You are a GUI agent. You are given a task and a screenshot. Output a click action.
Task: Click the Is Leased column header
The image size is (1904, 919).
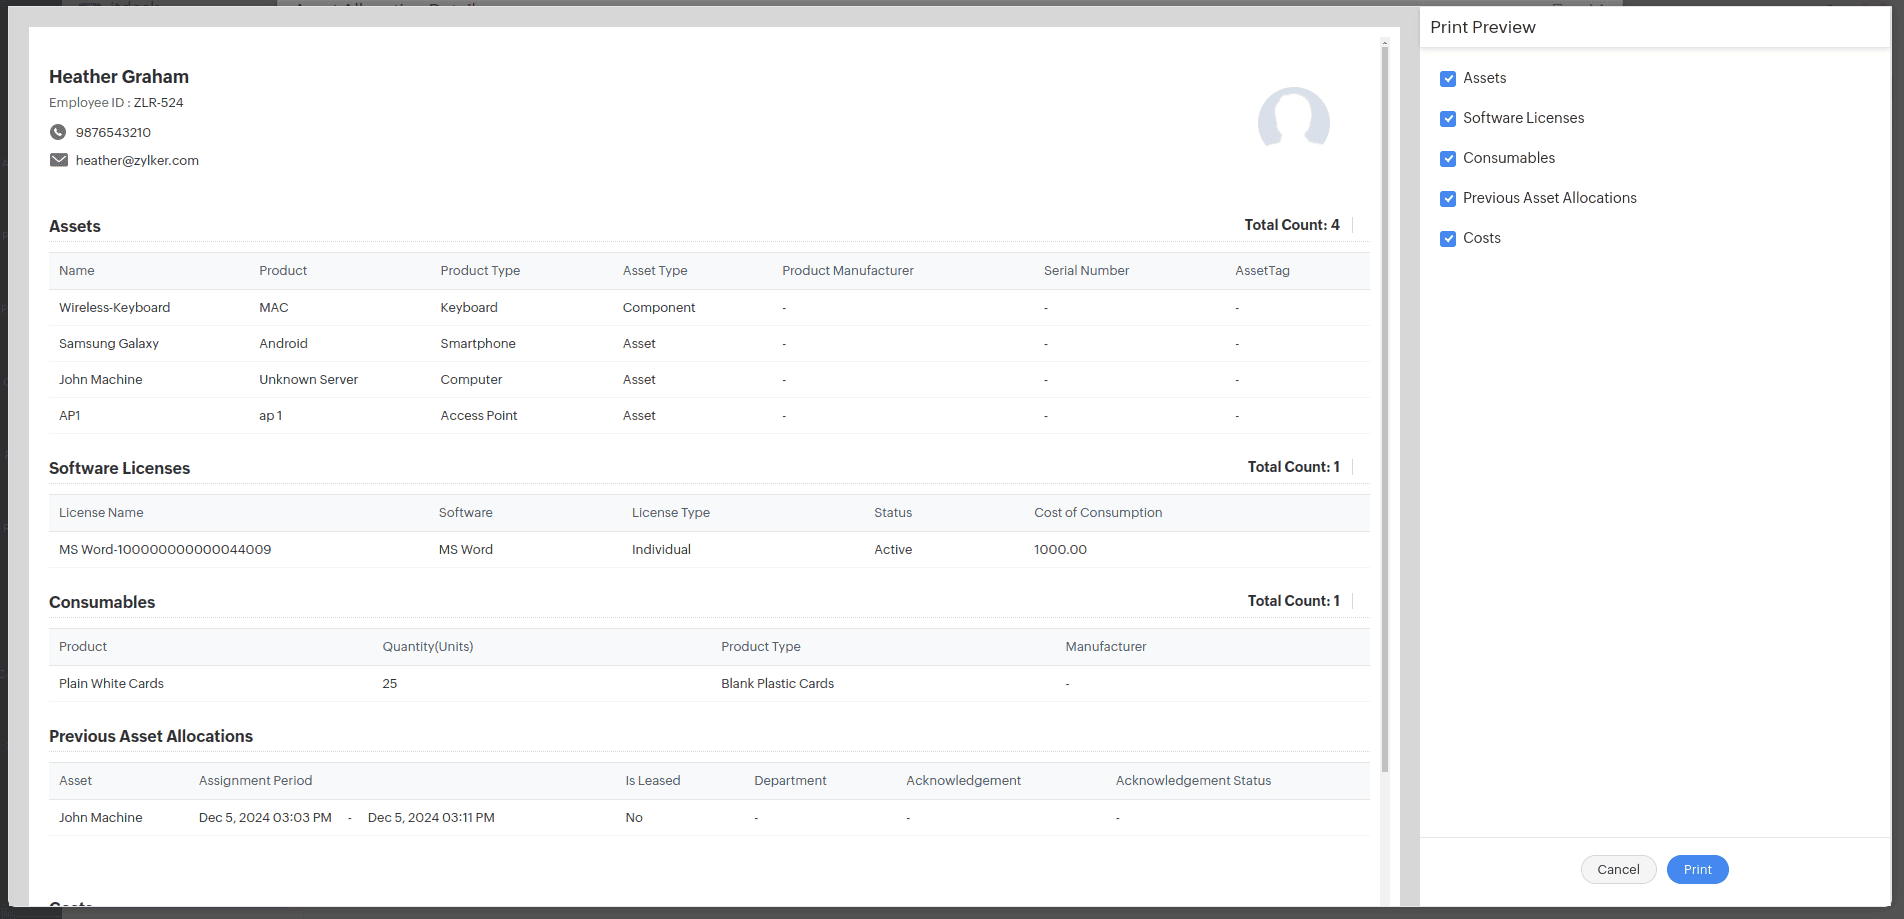click(x=653, y=781)
